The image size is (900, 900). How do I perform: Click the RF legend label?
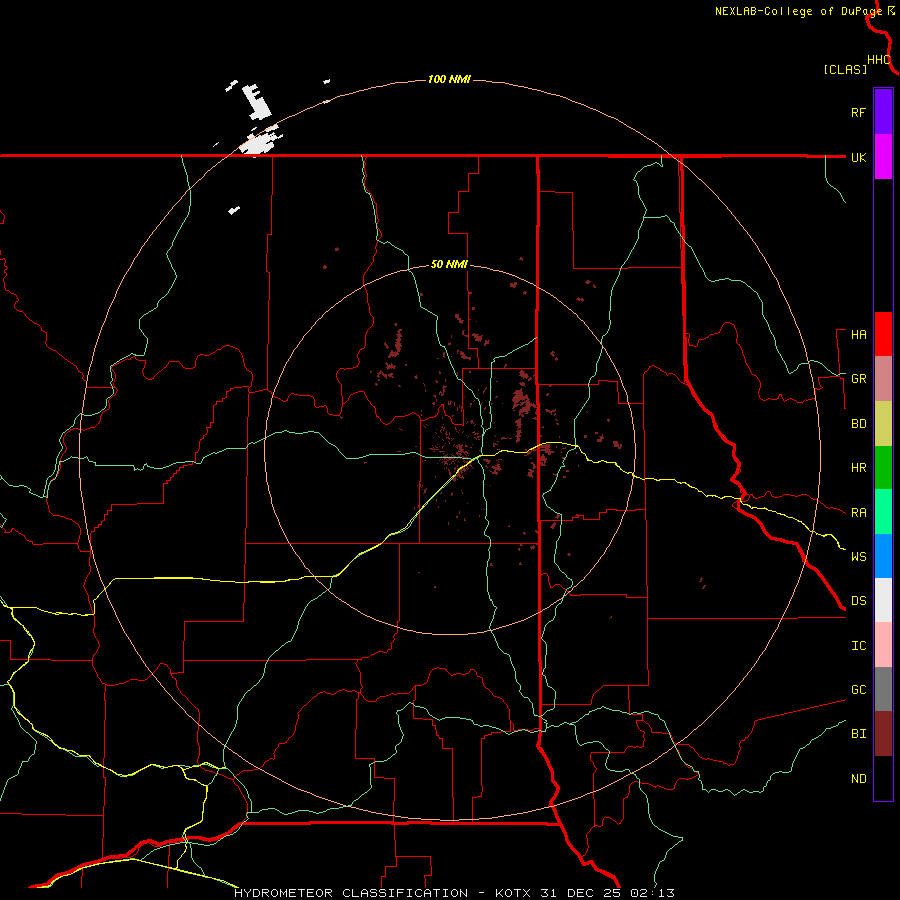pos(858,112)
